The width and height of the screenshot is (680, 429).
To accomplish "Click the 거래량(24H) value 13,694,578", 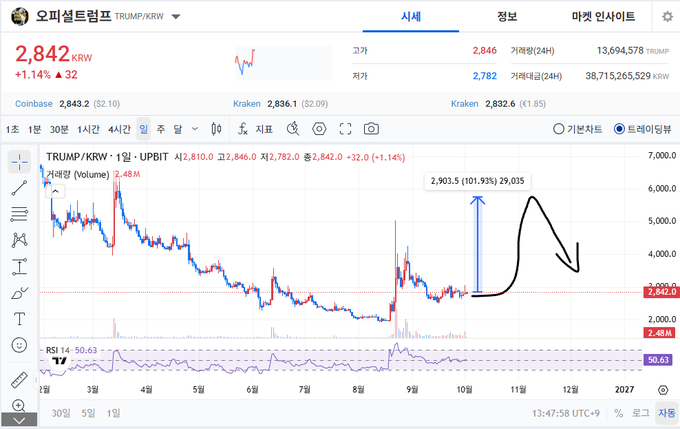I will point(620,50).
